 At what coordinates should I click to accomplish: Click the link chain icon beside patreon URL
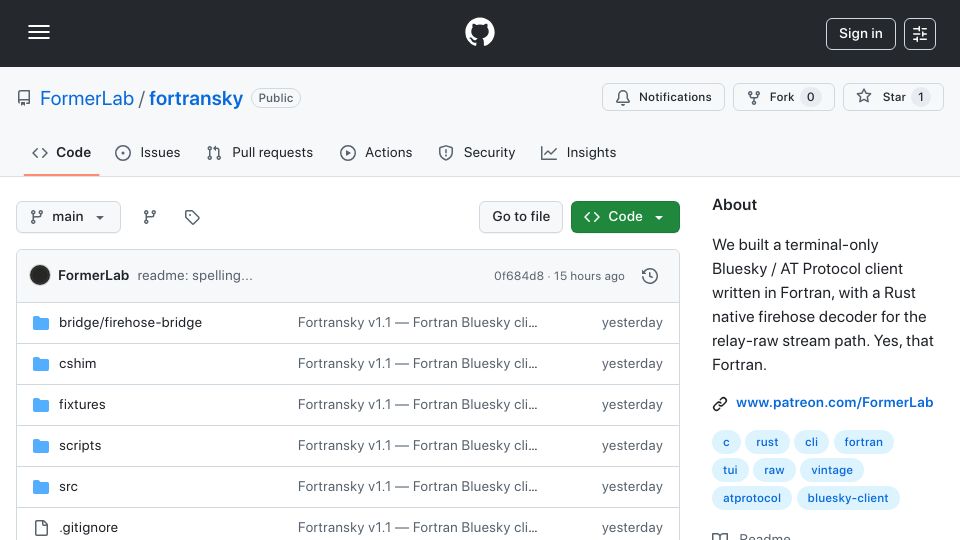[720, 403]
